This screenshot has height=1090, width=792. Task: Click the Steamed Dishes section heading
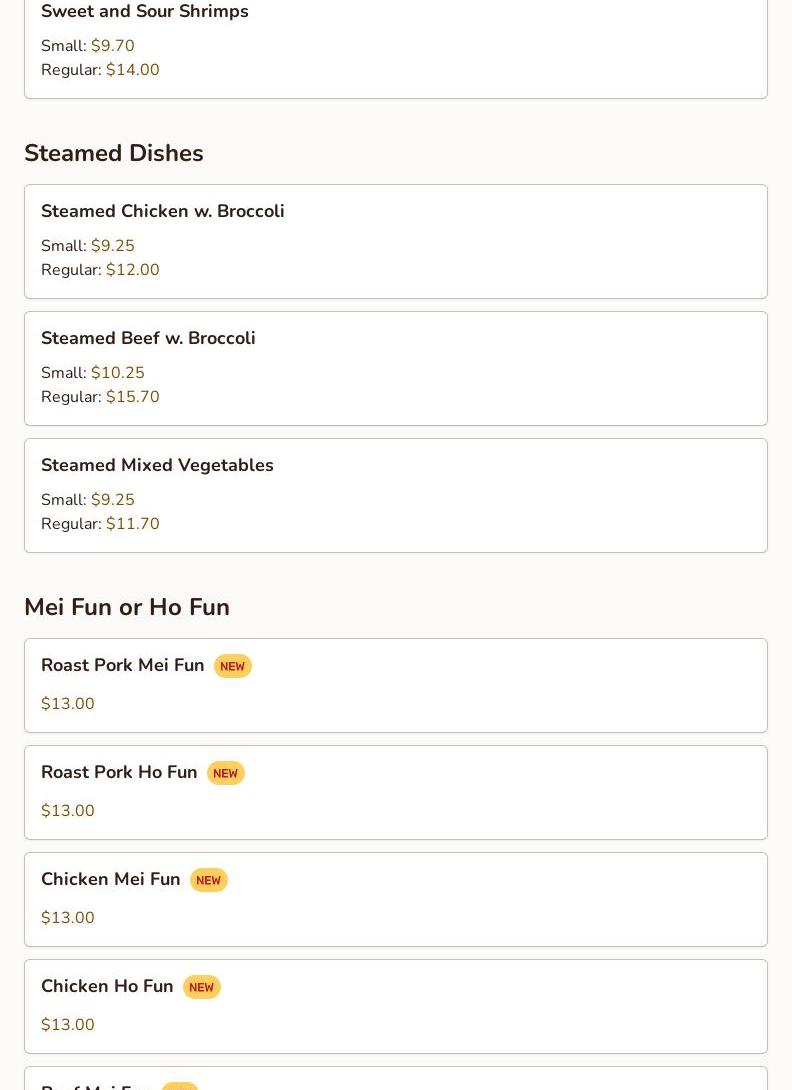pyautogui.click(x=114, y=153)
